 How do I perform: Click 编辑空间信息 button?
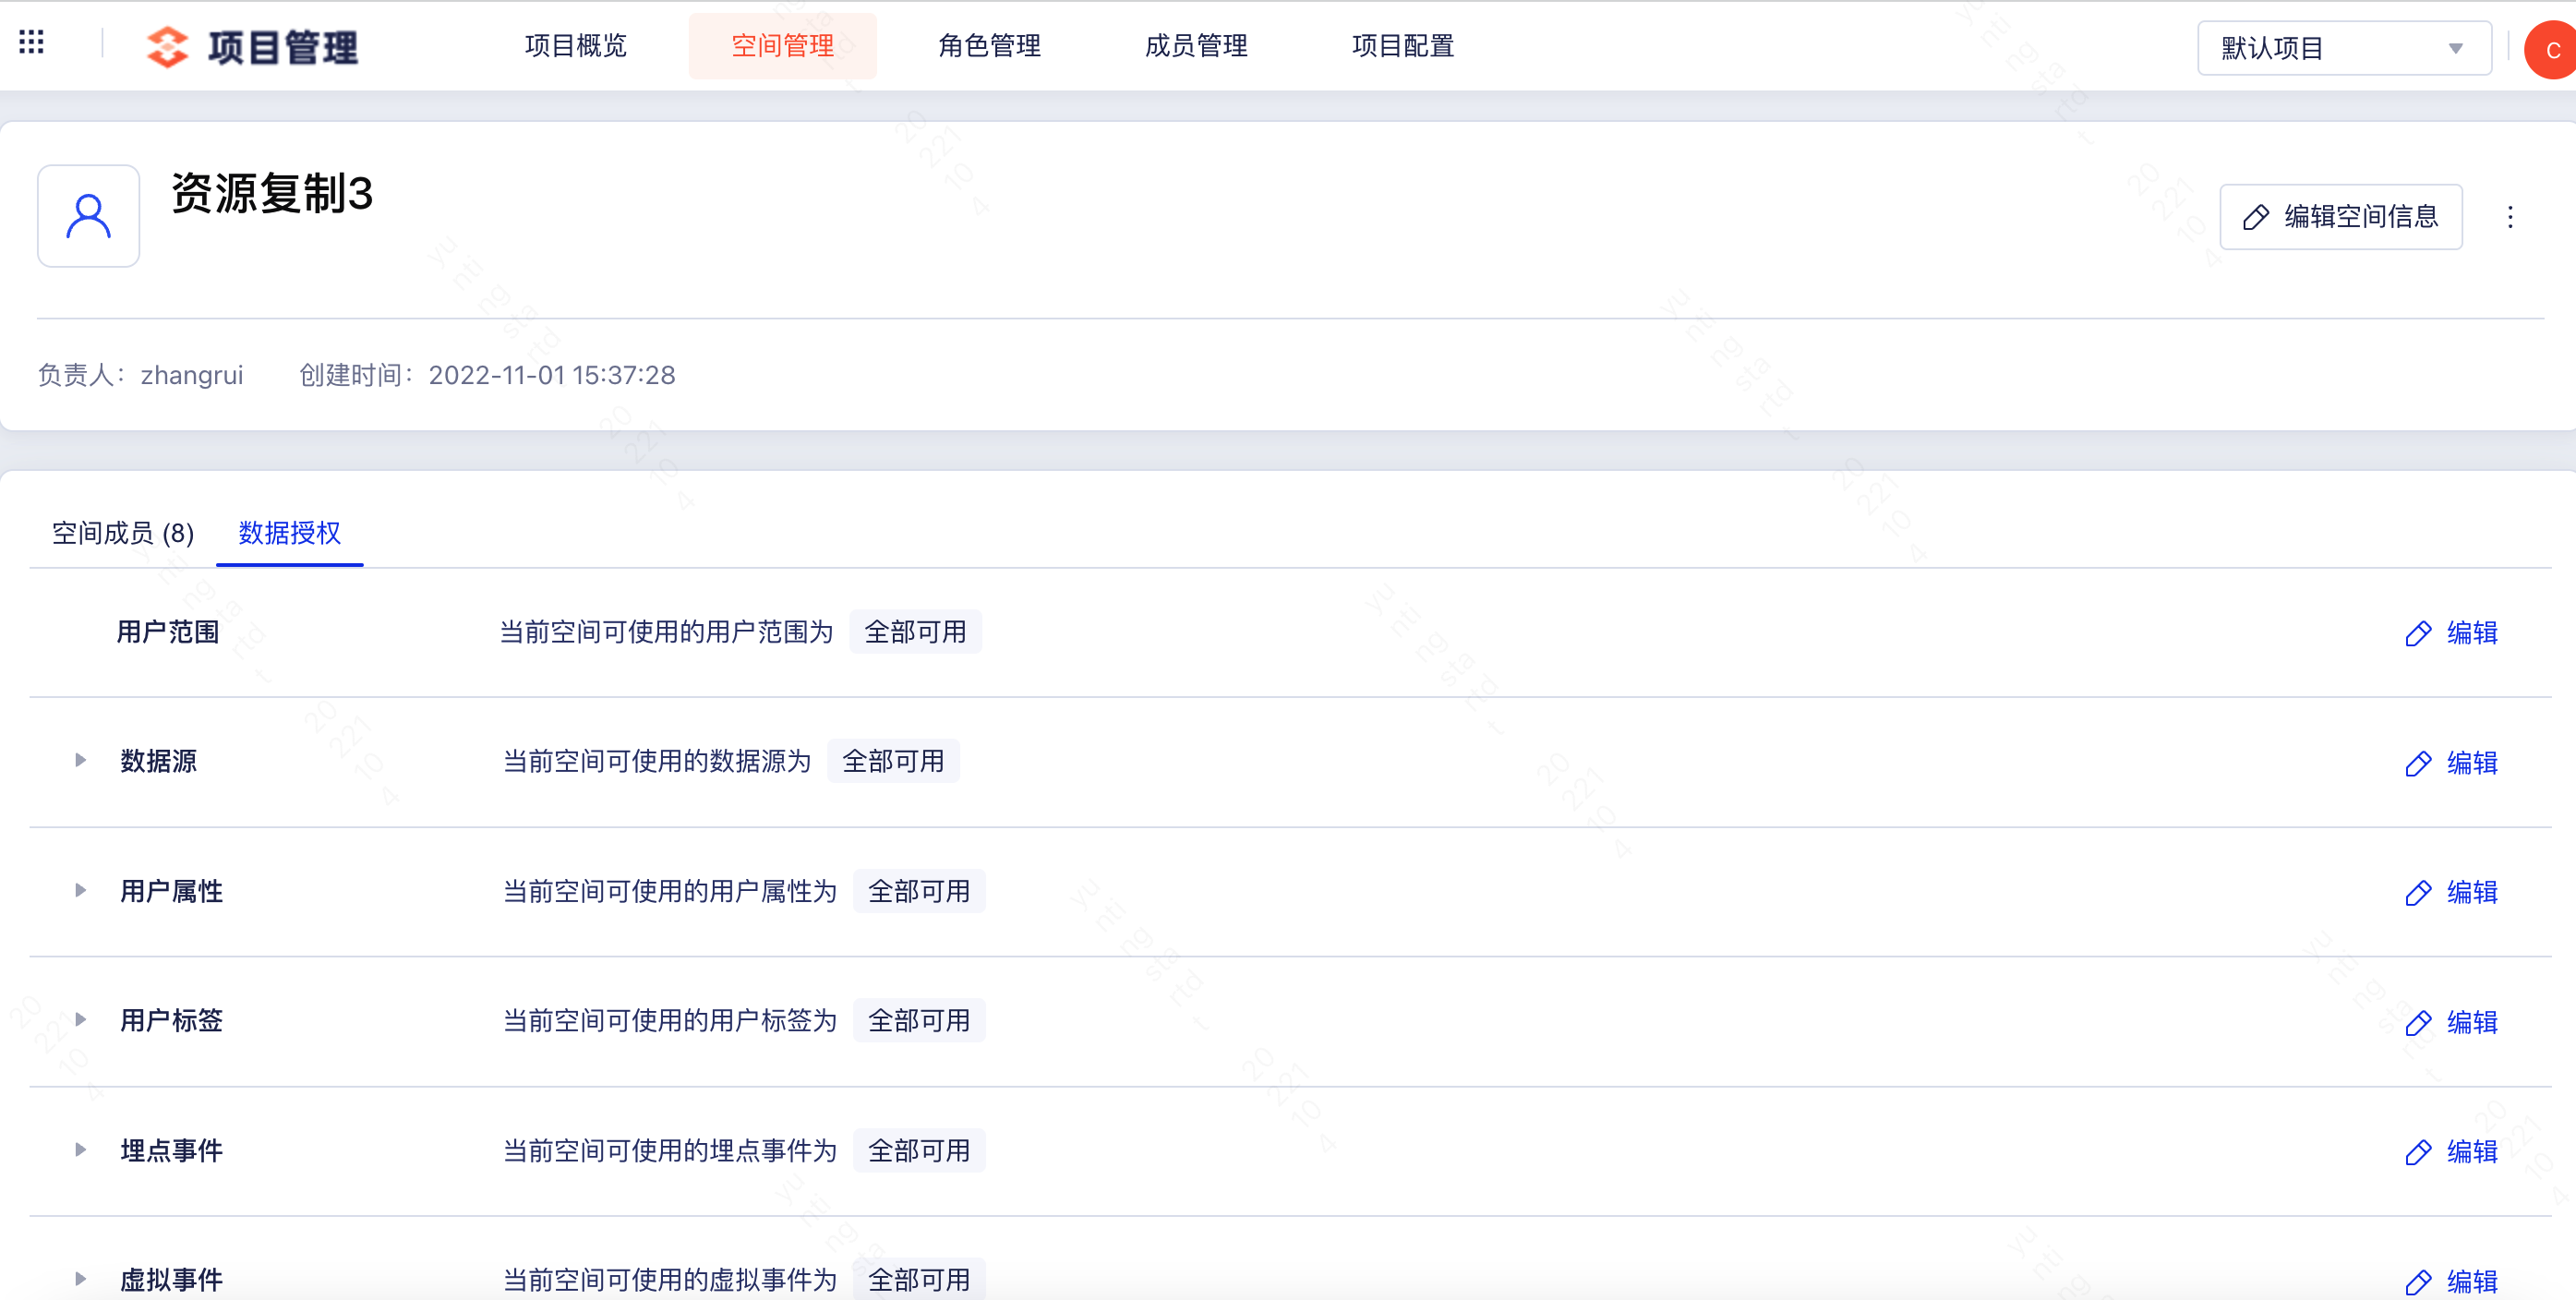click(2340, 217)
